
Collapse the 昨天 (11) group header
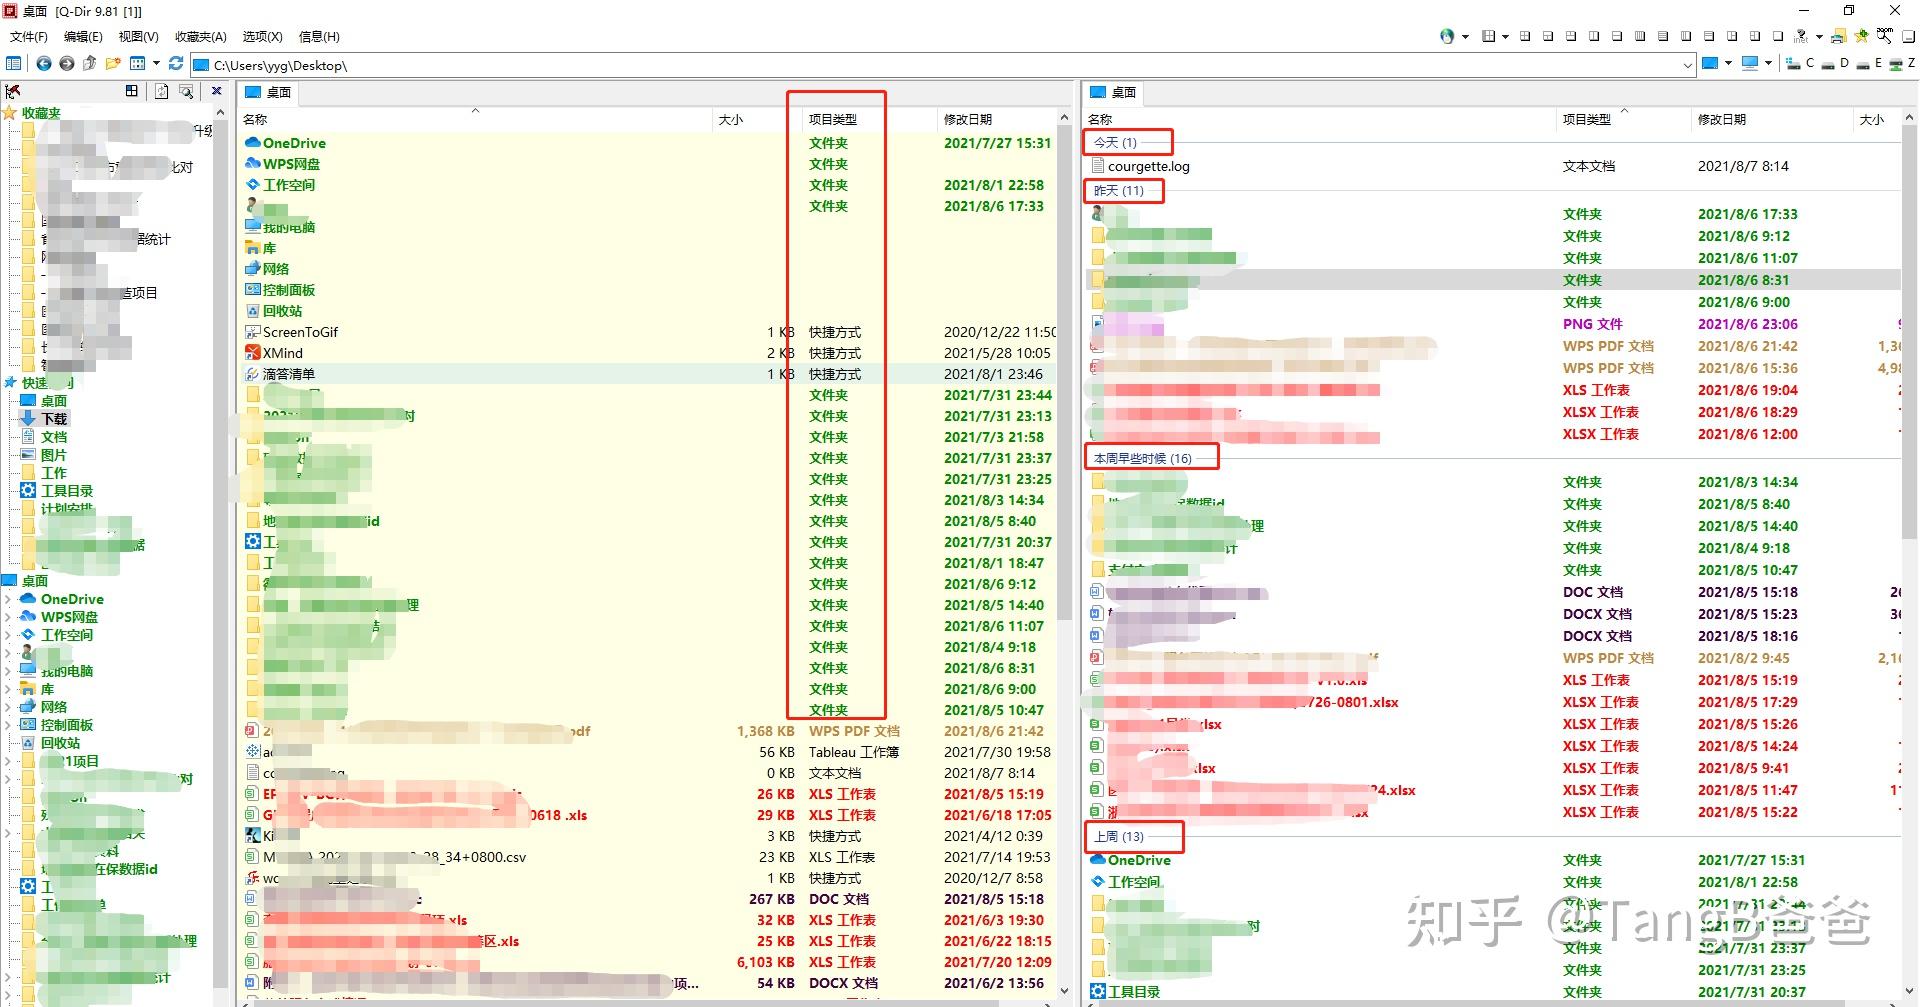[1118, 190]
